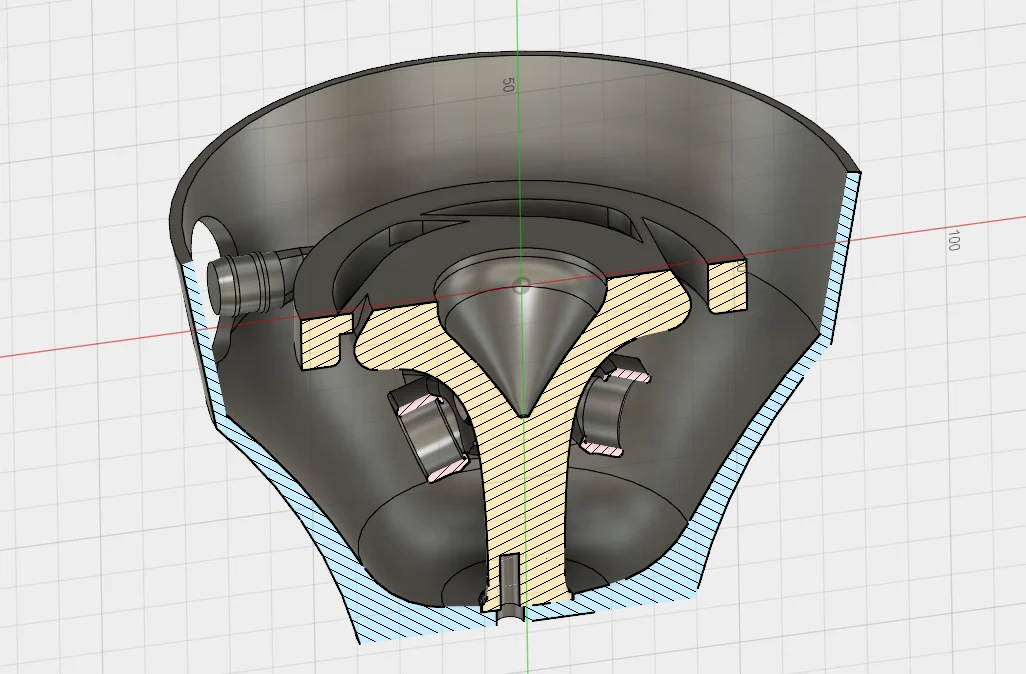This screenshot has height=674, width=1026.
Task: Select the "50" grid label
Action: pos(507,84)
